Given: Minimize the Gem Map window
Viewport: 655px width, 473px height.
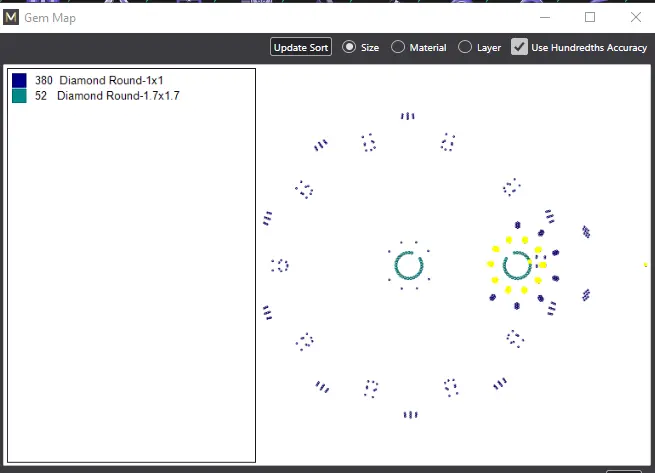Looking at the screenshot, I should [545, 17].
